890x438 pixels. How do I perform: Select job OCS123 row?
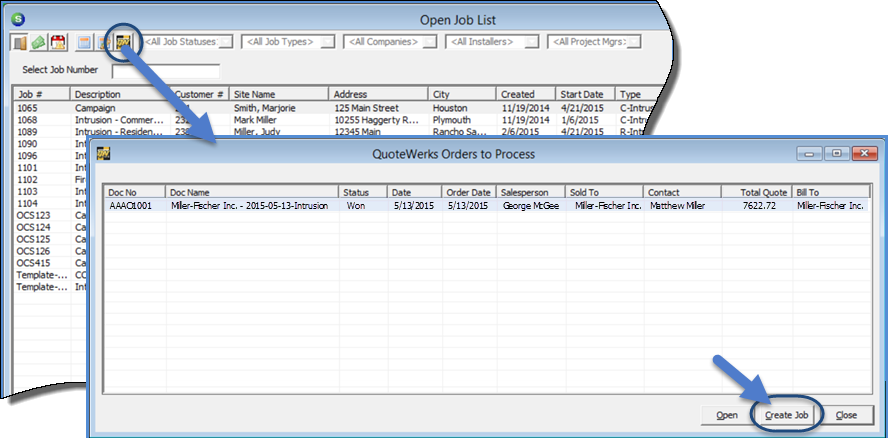(51, 216)
